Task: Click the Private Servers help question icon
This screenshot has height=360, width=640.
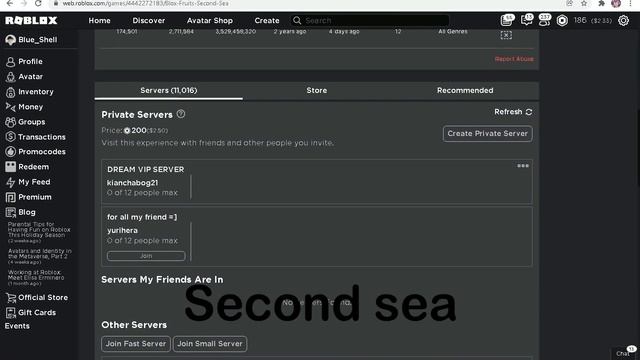Action: click(181, 114)
